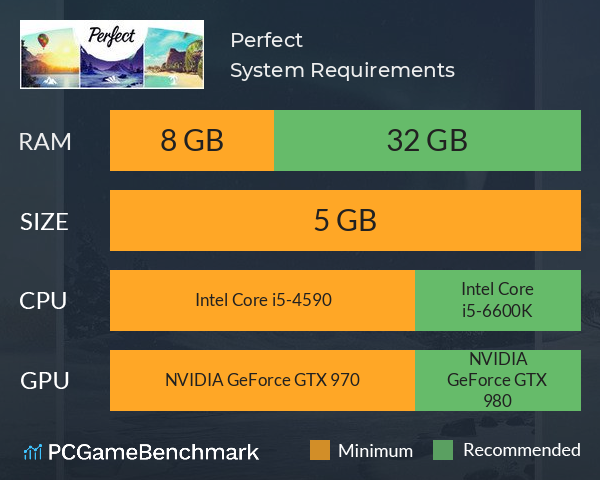Select the Intel Core i5-4590 minimum CPU bar
Image resolution: width=600 pixels, height=480 pixels.
(262, 300)
